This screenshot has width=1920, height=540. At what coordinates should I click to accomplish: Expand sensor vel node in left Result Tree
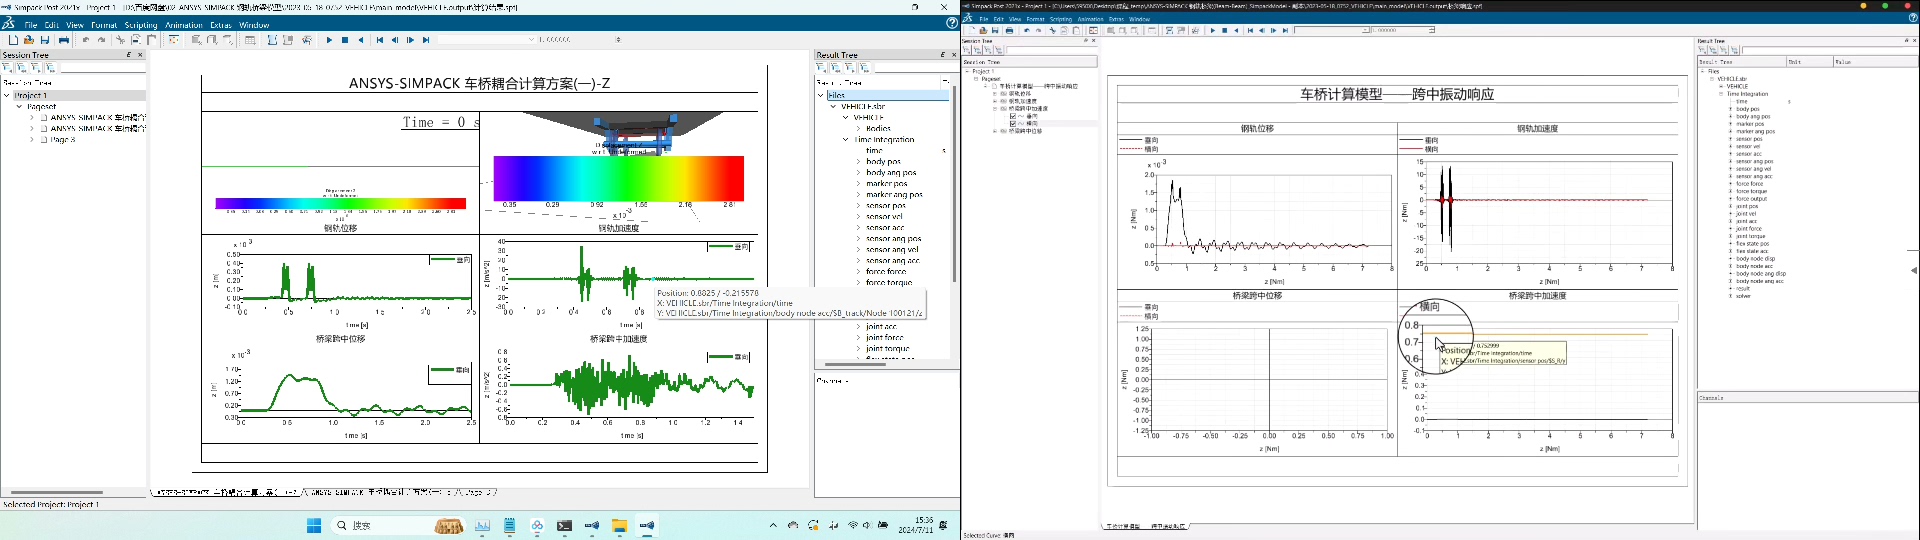858,216
